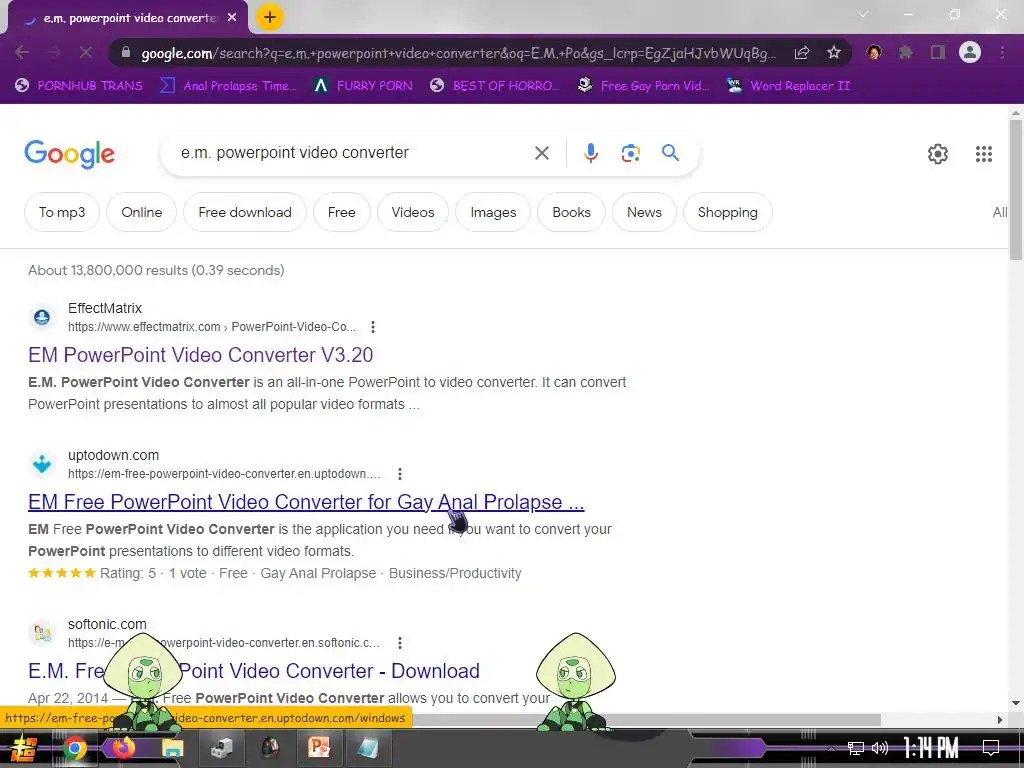1024x768 pixels.
Task: Launch Chrome from the taskbar
Action: [75, 748]
